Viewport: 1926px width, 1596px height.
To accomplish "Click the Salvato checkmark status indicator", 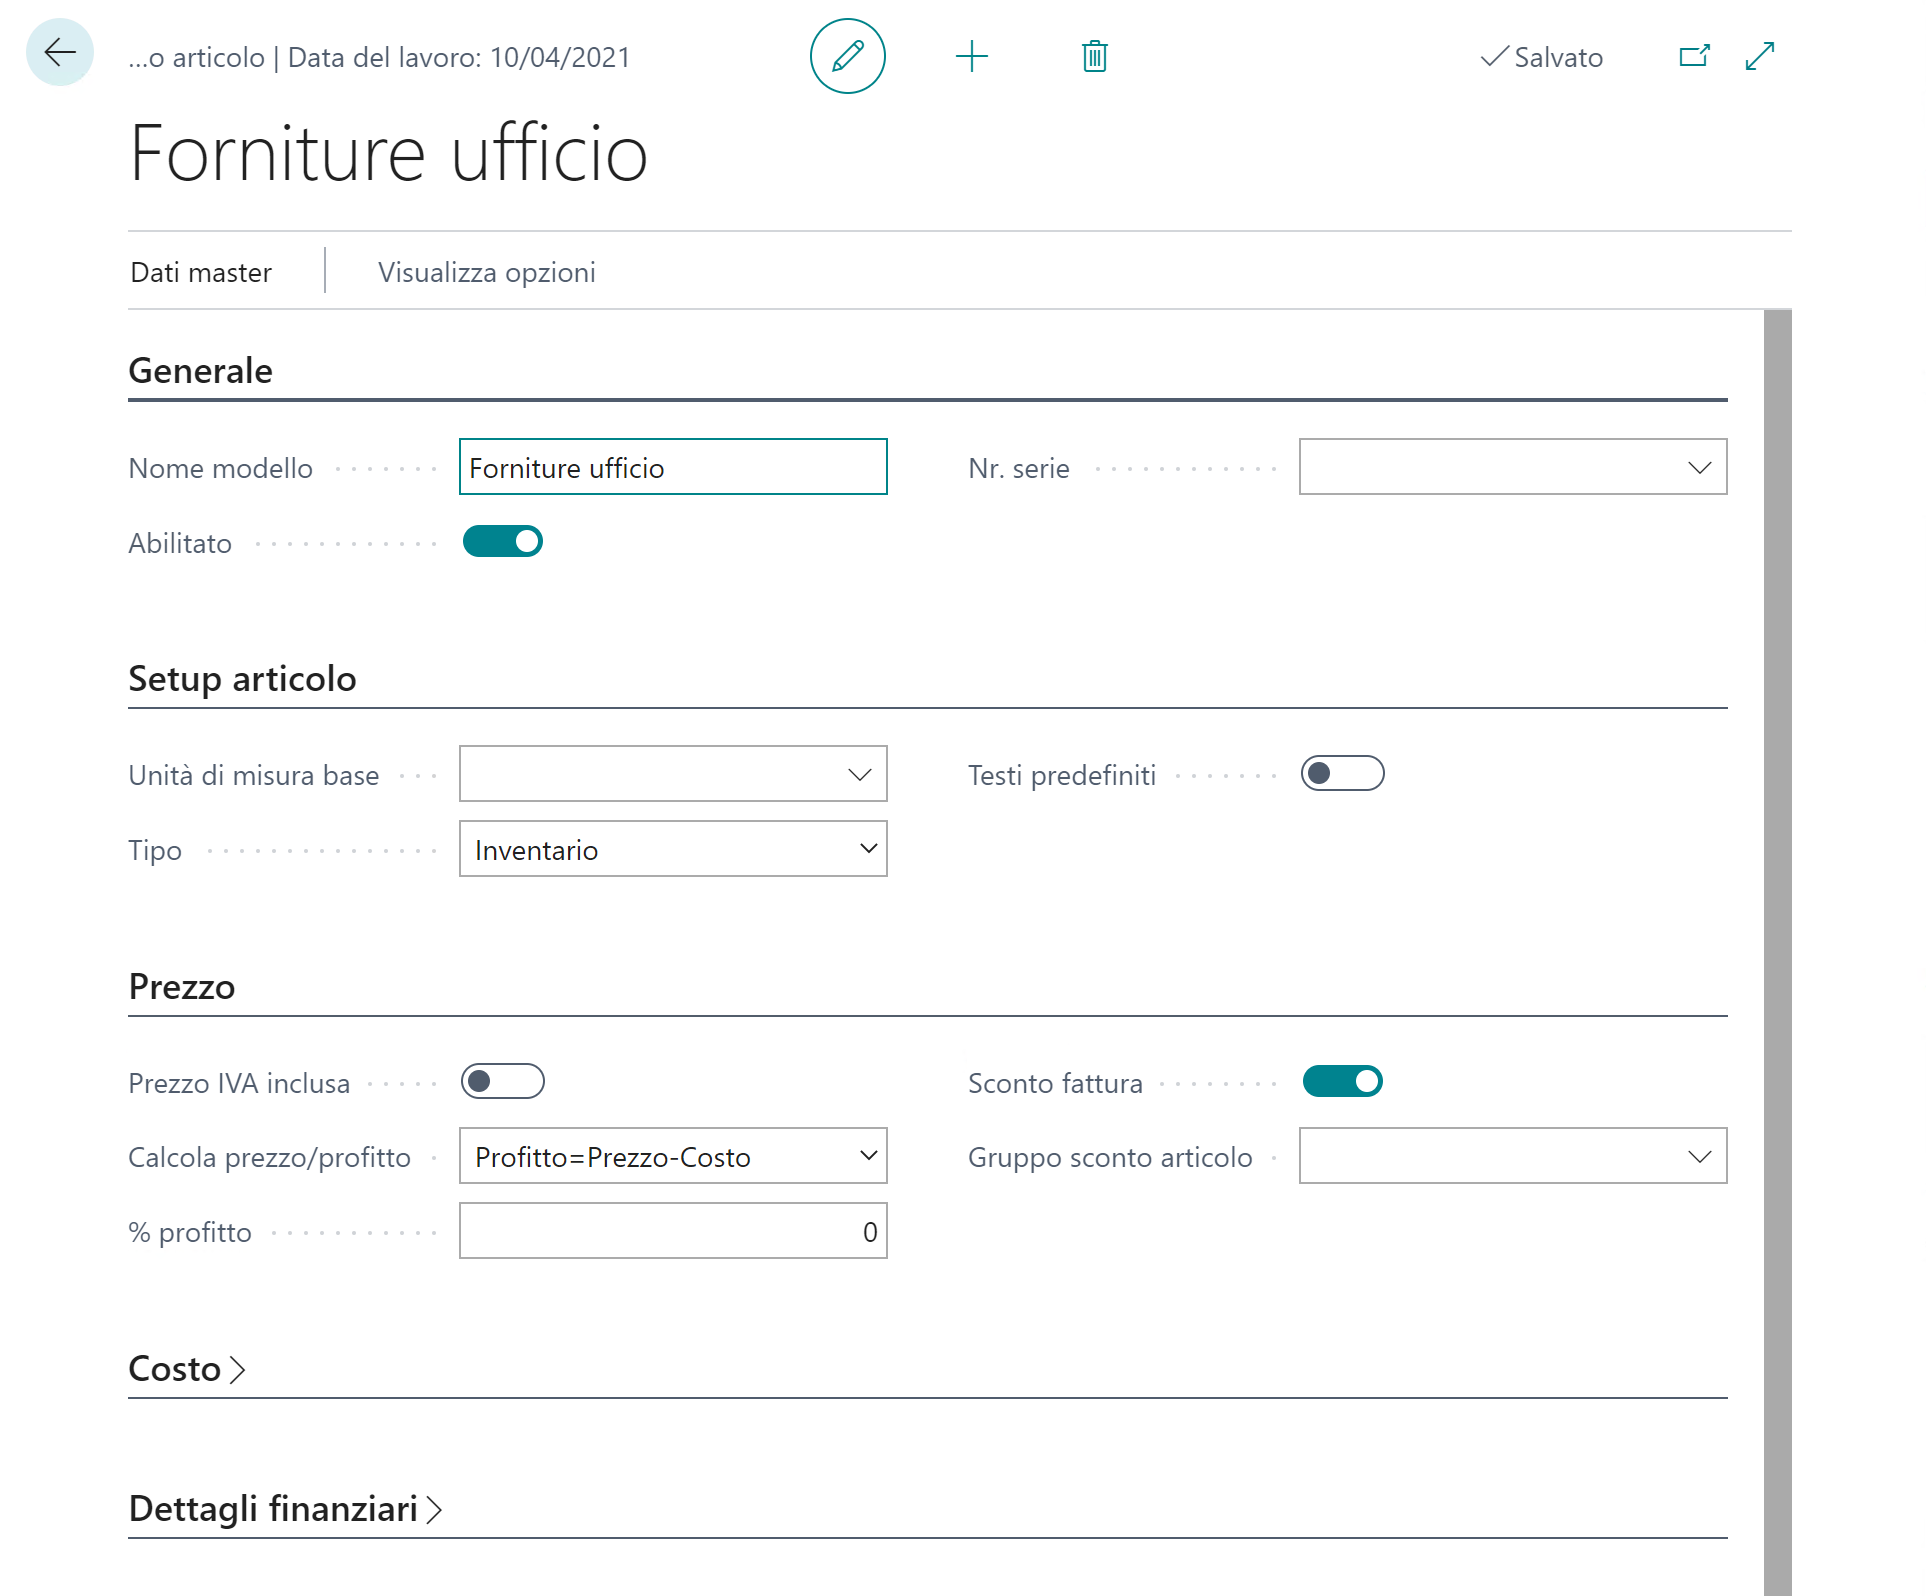I will (1541, 57).
